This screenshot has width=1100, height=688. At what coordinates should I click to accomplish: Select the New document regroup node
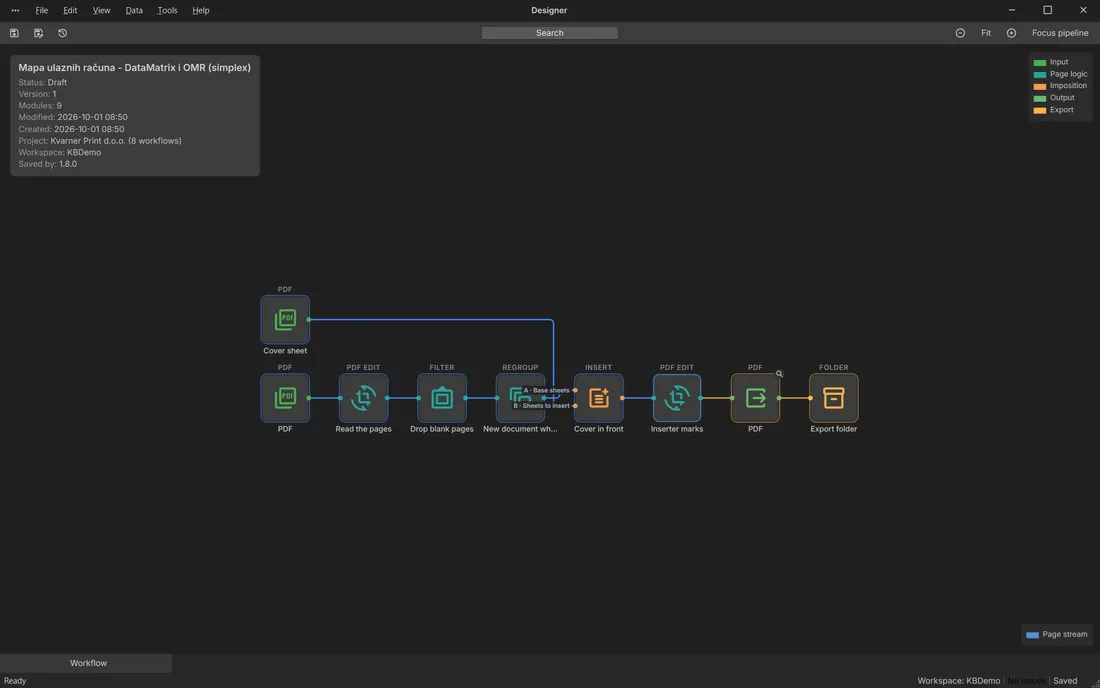tap(520, 398)
